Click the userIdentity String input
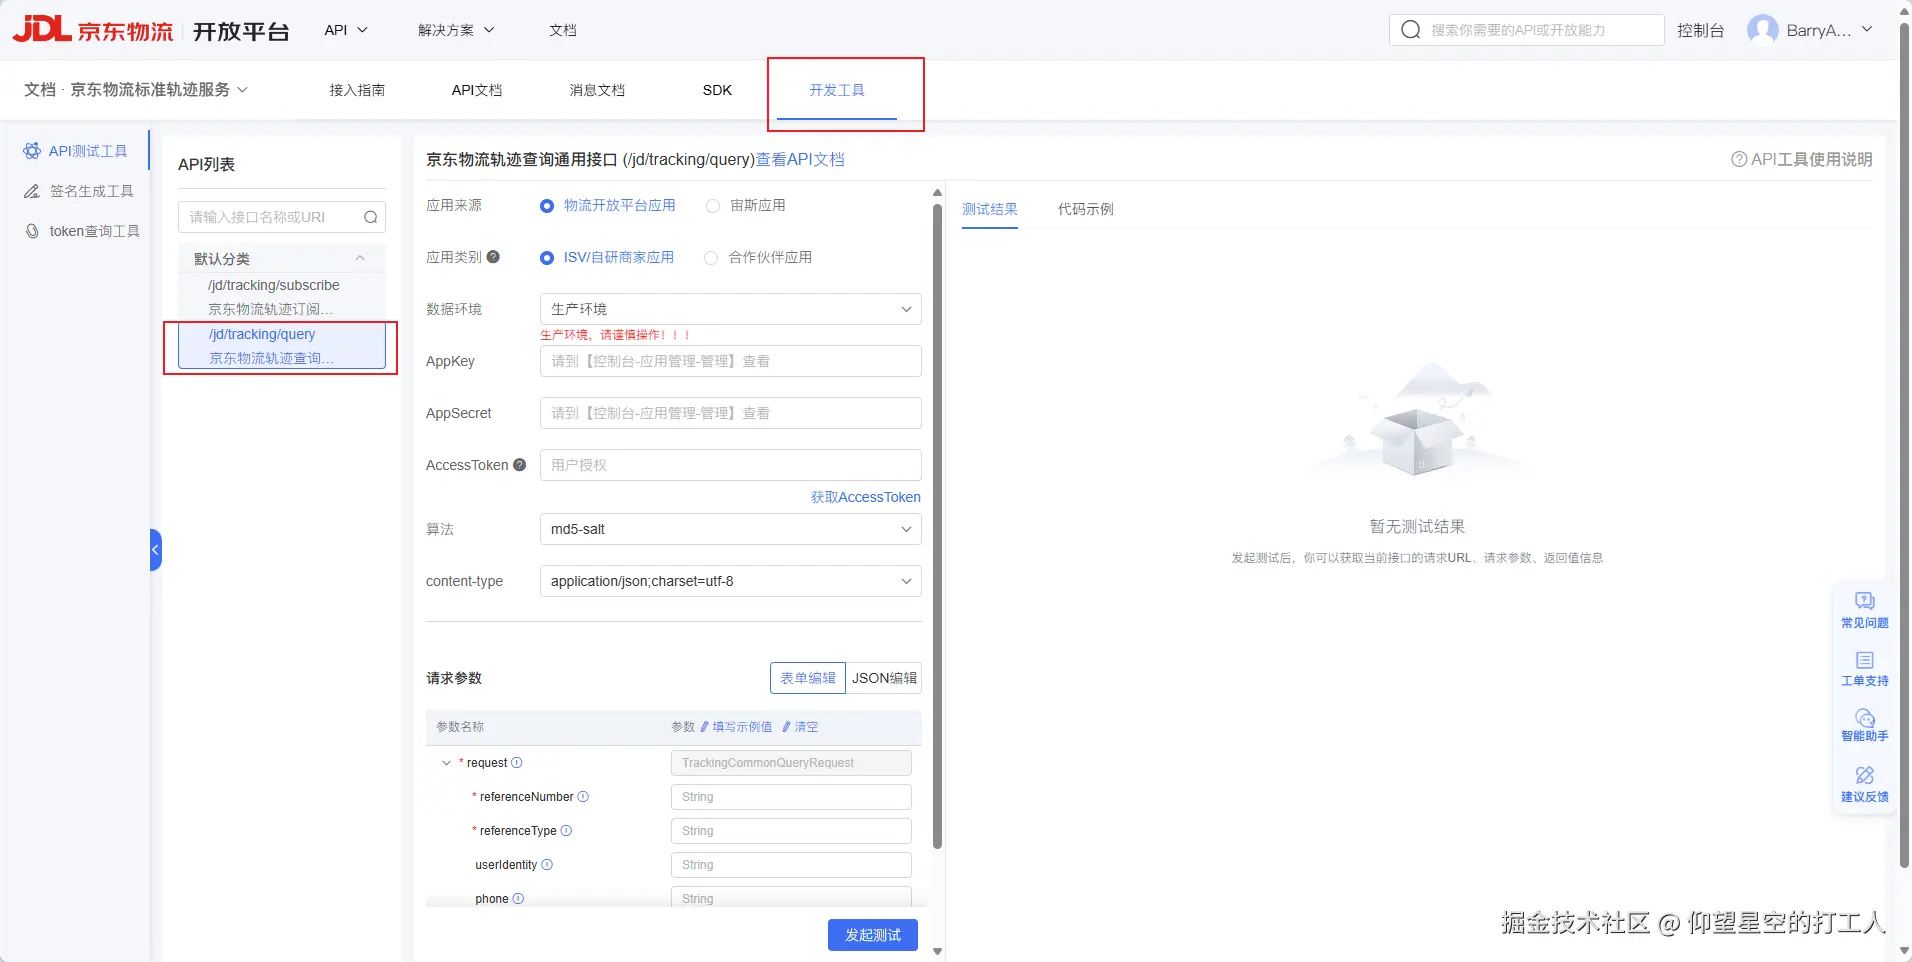 [791, 865]
